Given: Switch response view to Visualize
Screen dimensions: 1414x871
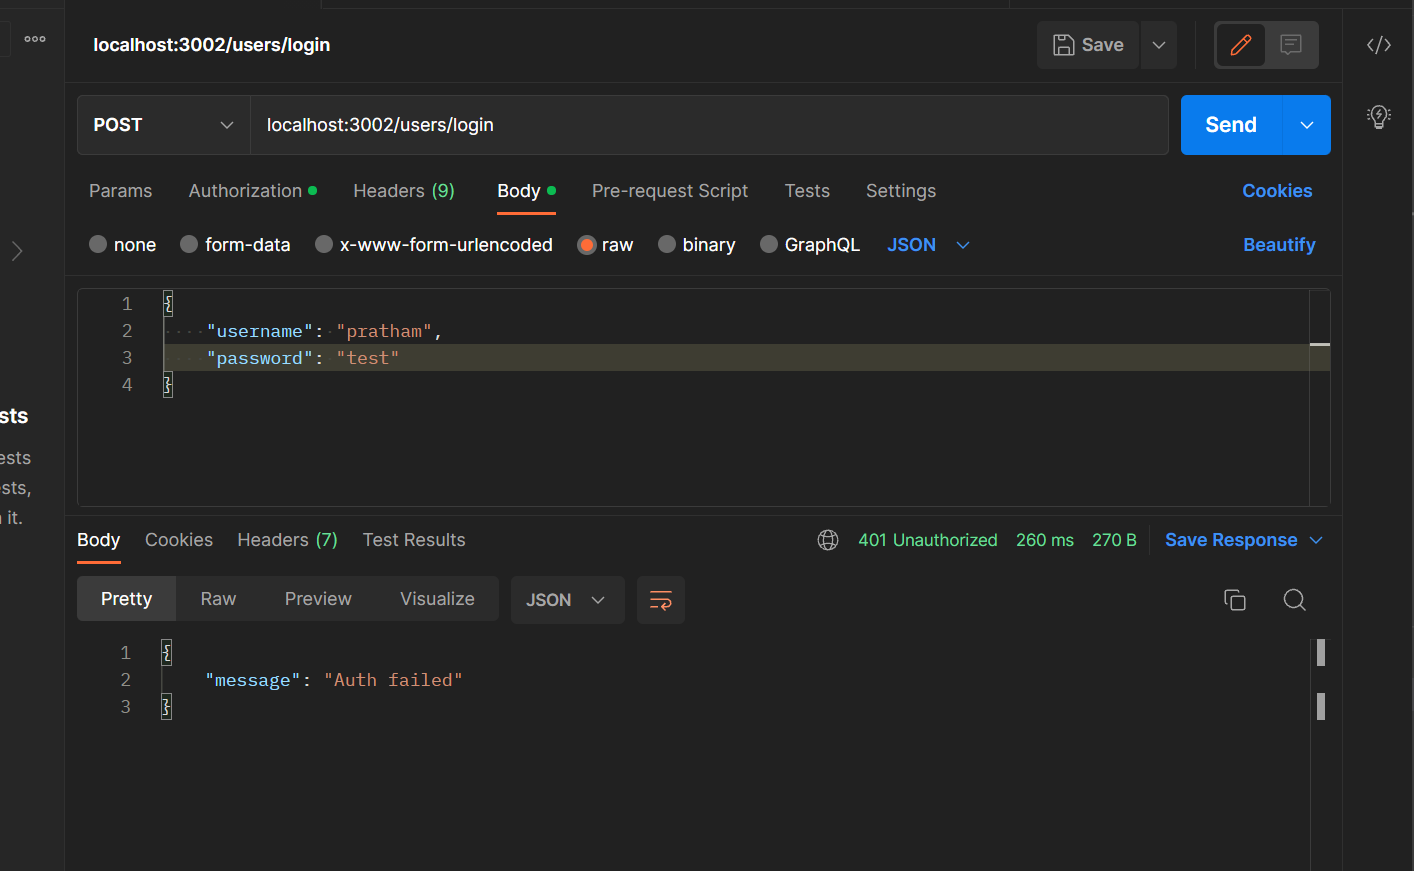Looking at the screenshot, I should click(x=437, y=599).
